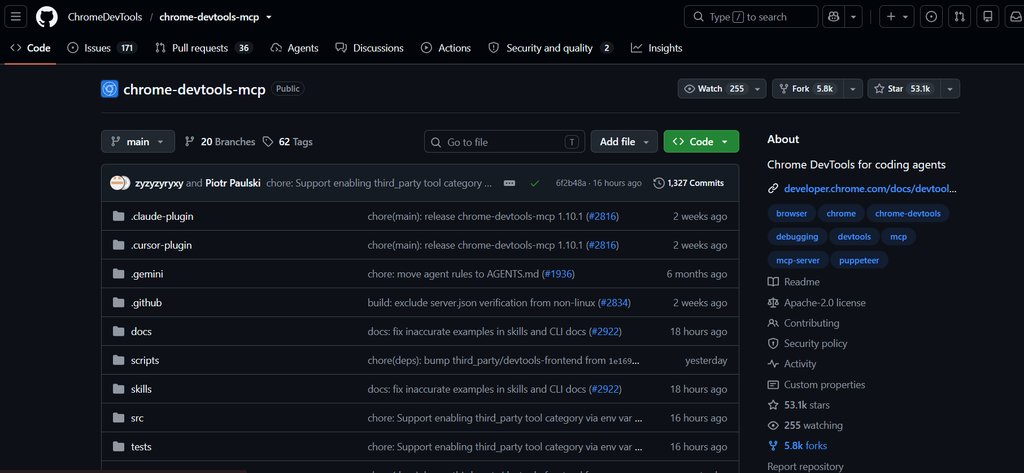The width and height of the screenshot is (1024, 473).
Task: Click the commit details ellipsis icon
Action: coord(509,184)
